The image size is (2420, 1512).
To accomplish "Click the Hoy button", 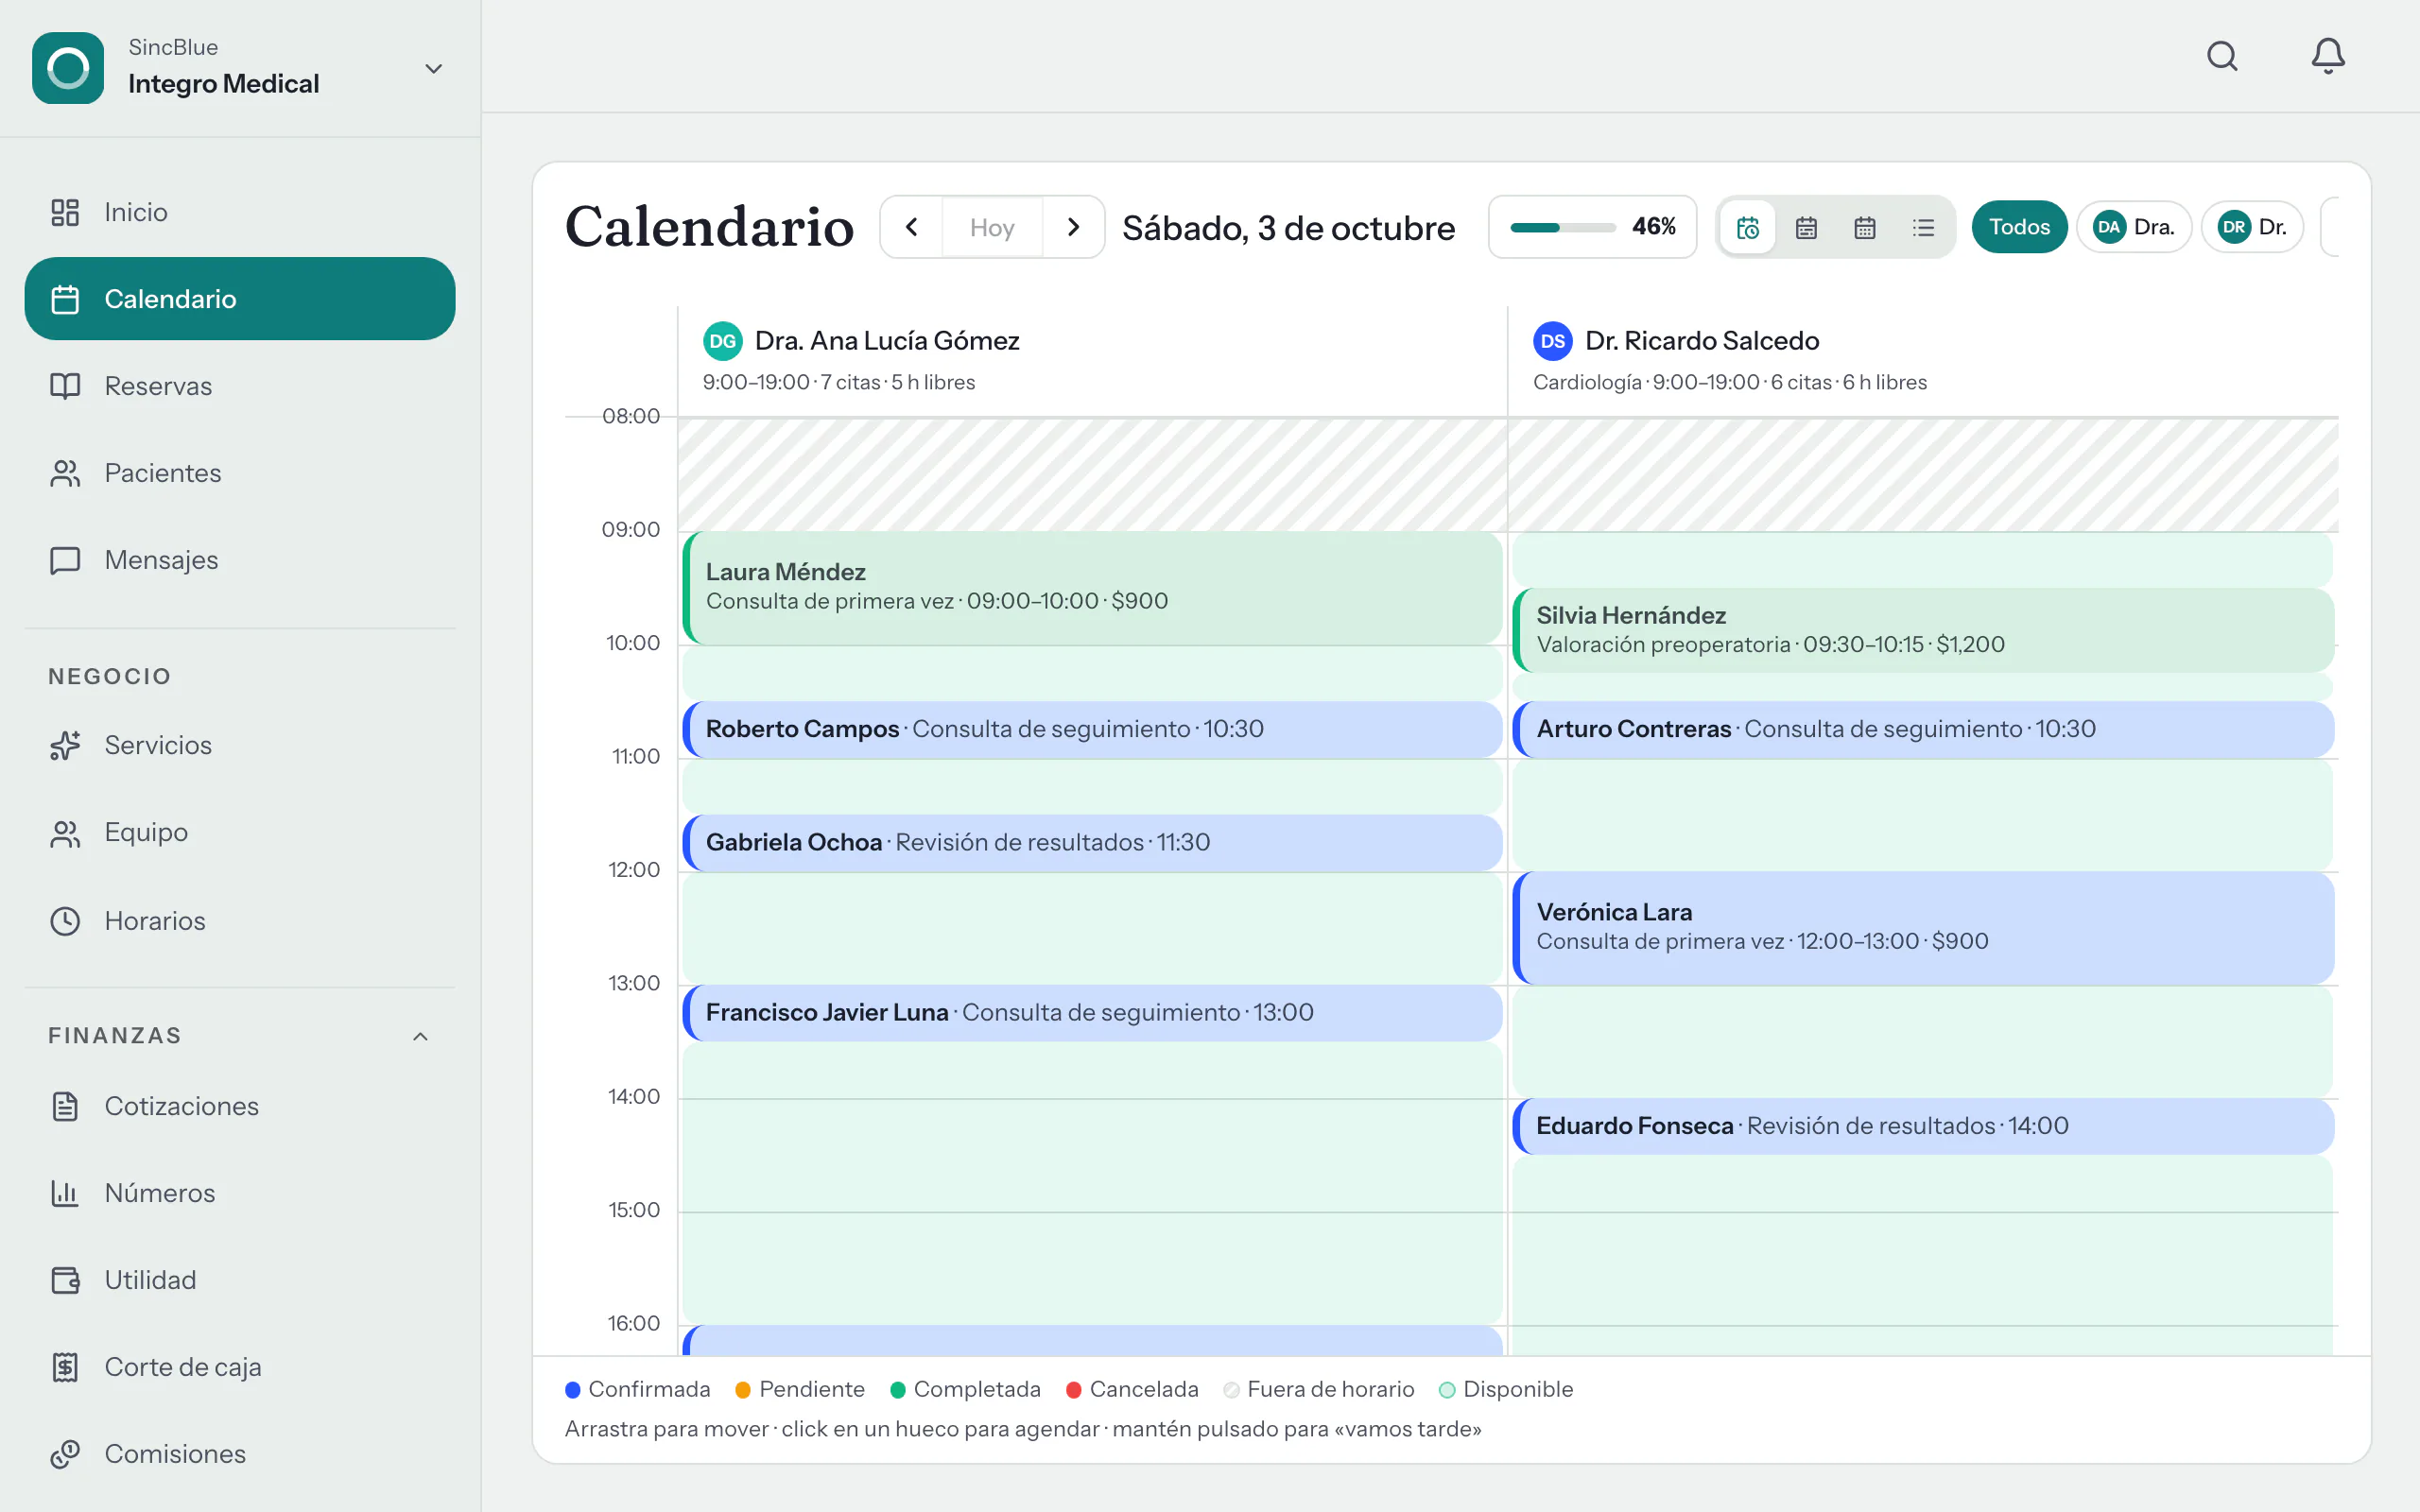I will 992,227.
